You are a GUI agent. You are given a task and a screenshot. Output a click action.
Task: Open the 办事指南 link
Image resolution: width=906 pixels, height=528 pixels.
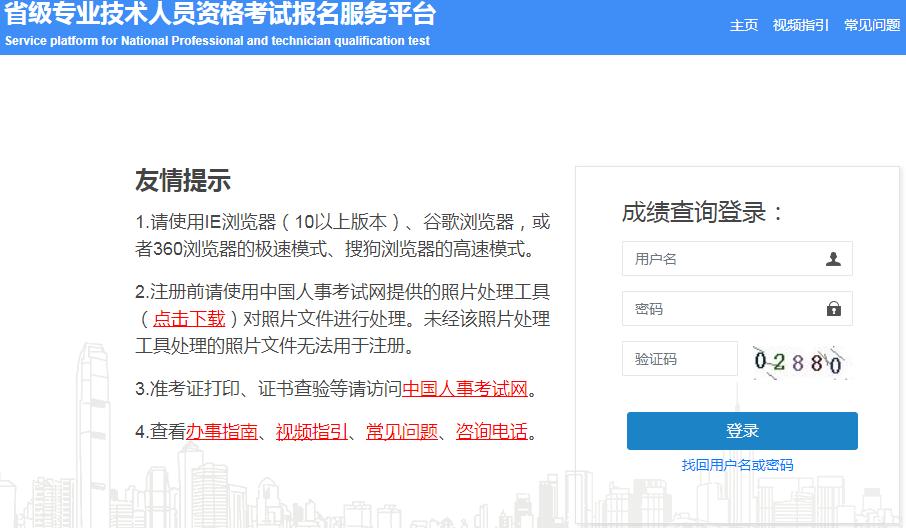[222, 432]
